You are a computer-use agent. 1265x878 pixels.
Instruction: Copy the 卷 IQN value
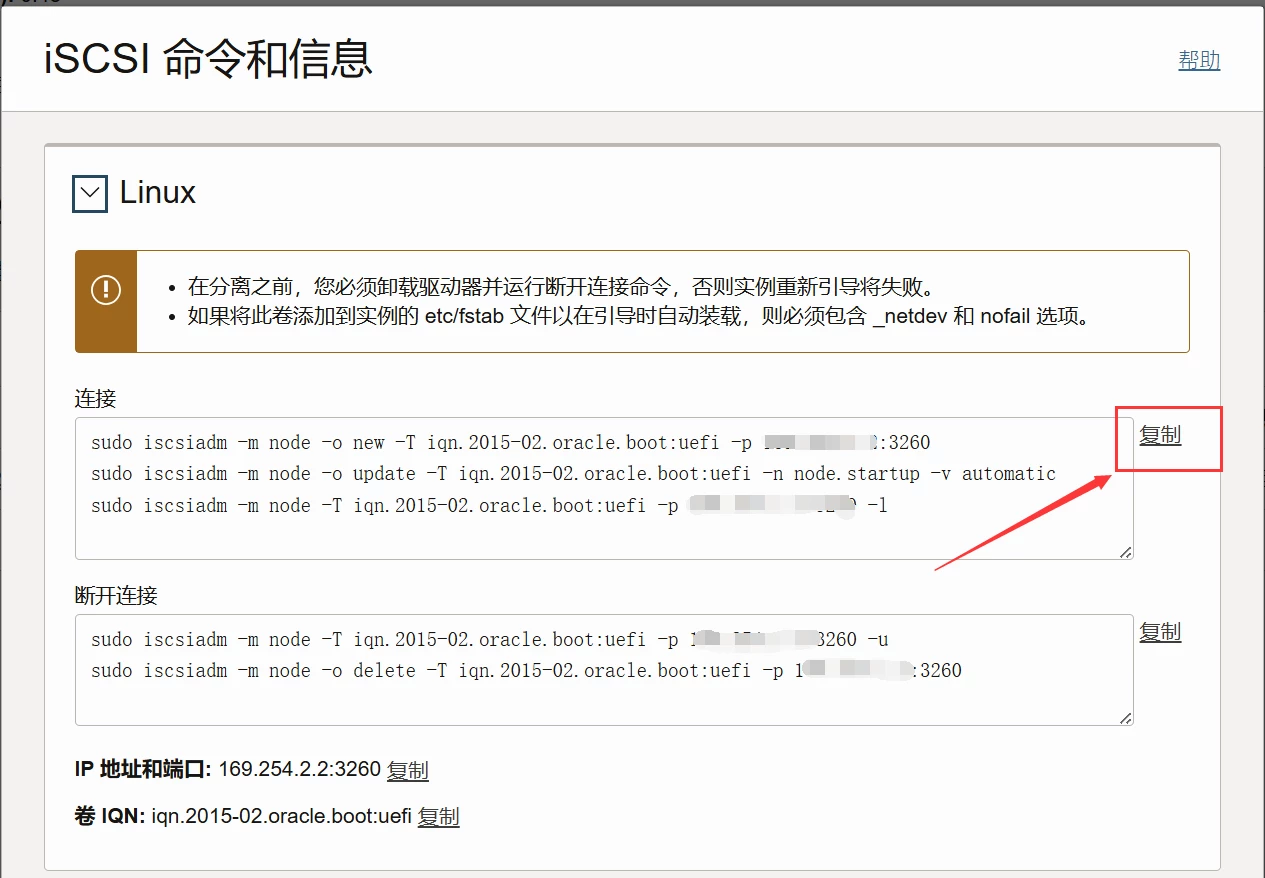pos(438,816)
